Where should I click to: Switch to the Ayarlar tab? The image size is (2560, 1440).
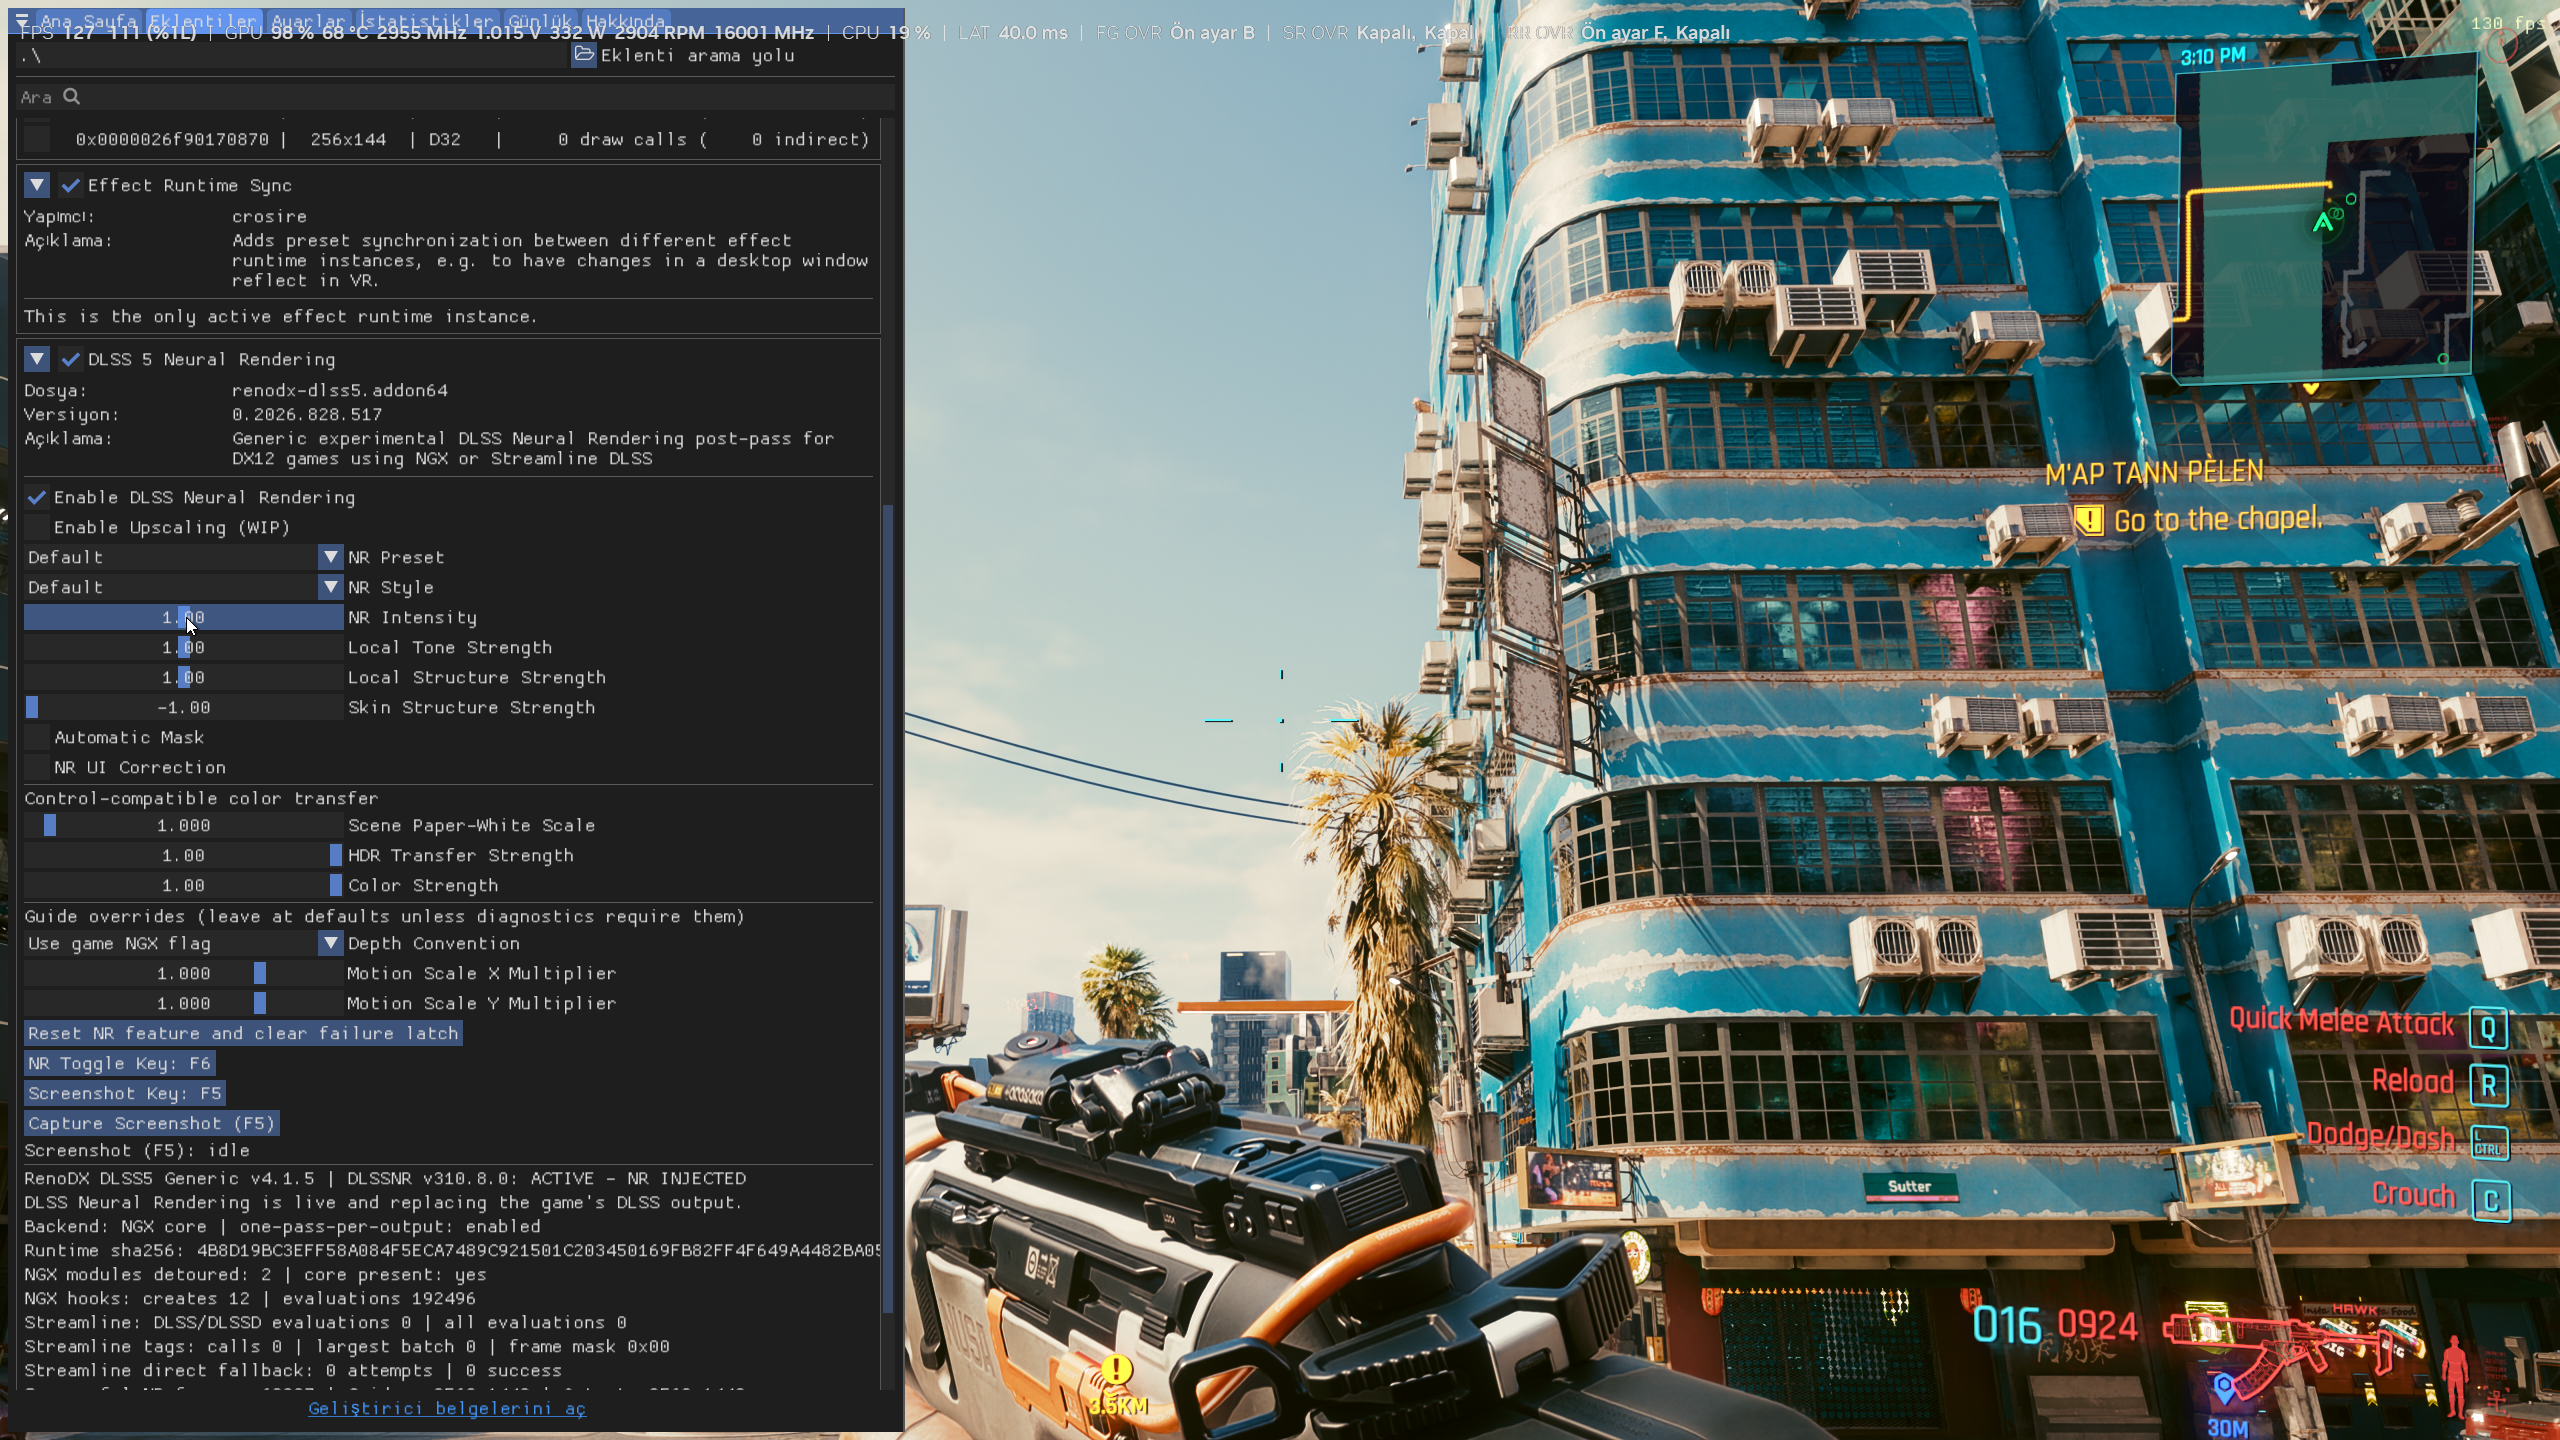tap(308, 20)
